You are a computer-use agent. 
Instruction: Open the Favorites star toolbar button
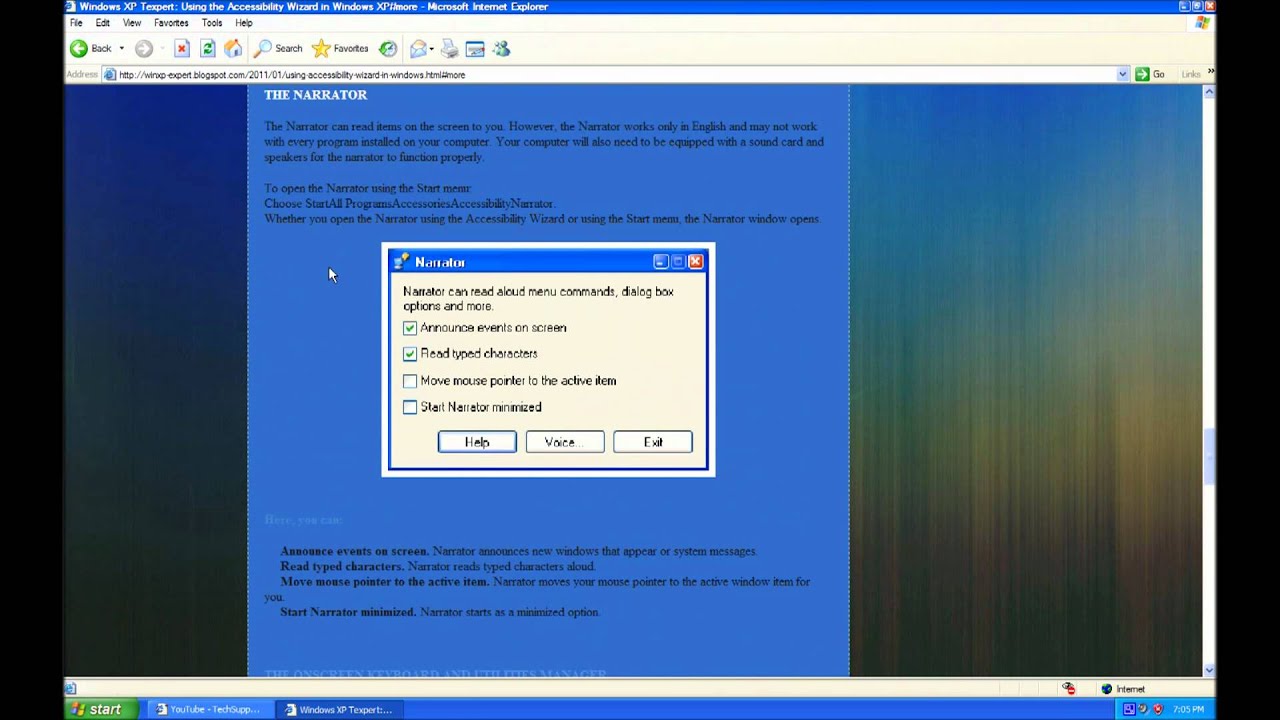click(x=340, y=48)
